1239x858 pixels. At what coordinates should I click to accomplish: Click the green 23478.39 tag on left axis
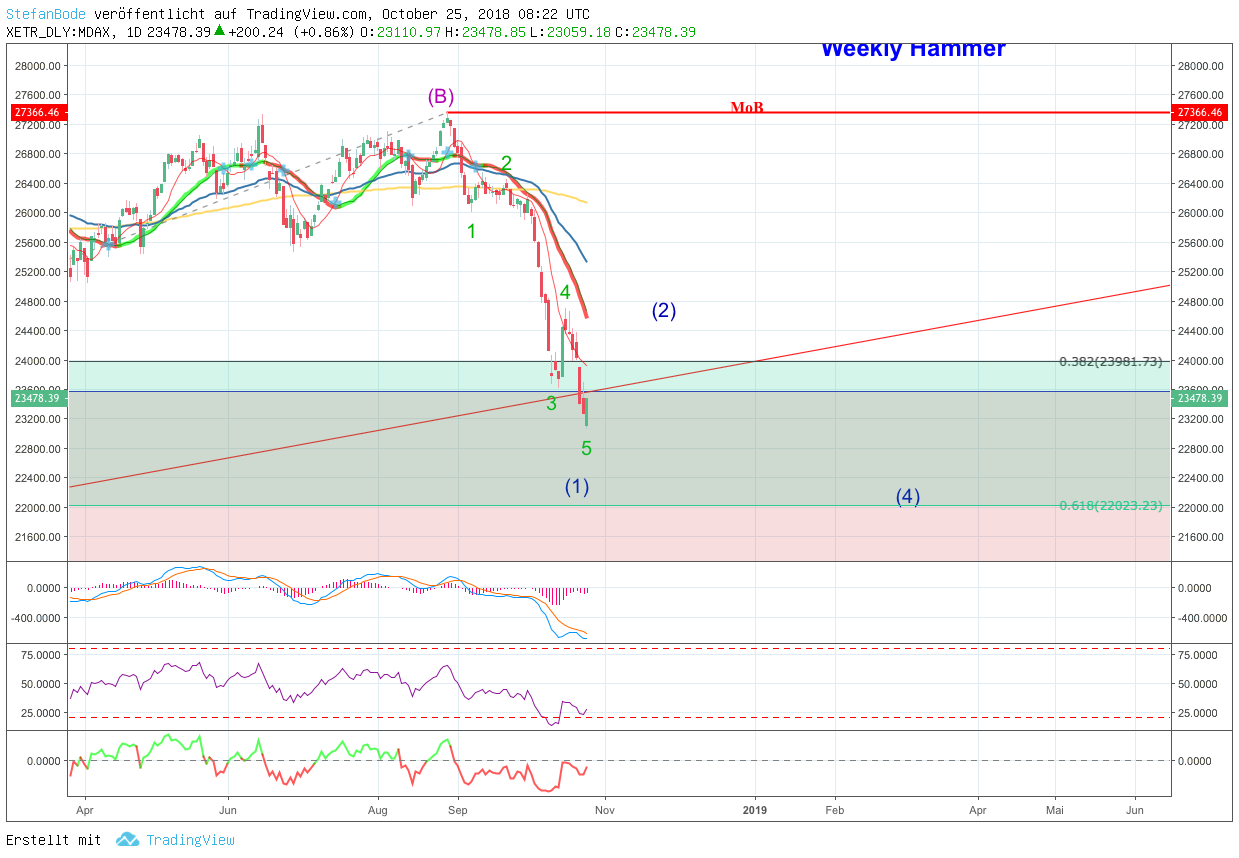[40, 398]
